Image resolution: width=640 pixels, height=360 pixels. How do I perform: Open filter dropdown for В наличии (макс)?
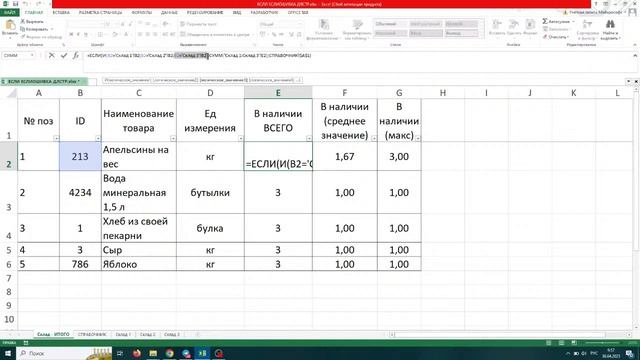click(418, 138)
